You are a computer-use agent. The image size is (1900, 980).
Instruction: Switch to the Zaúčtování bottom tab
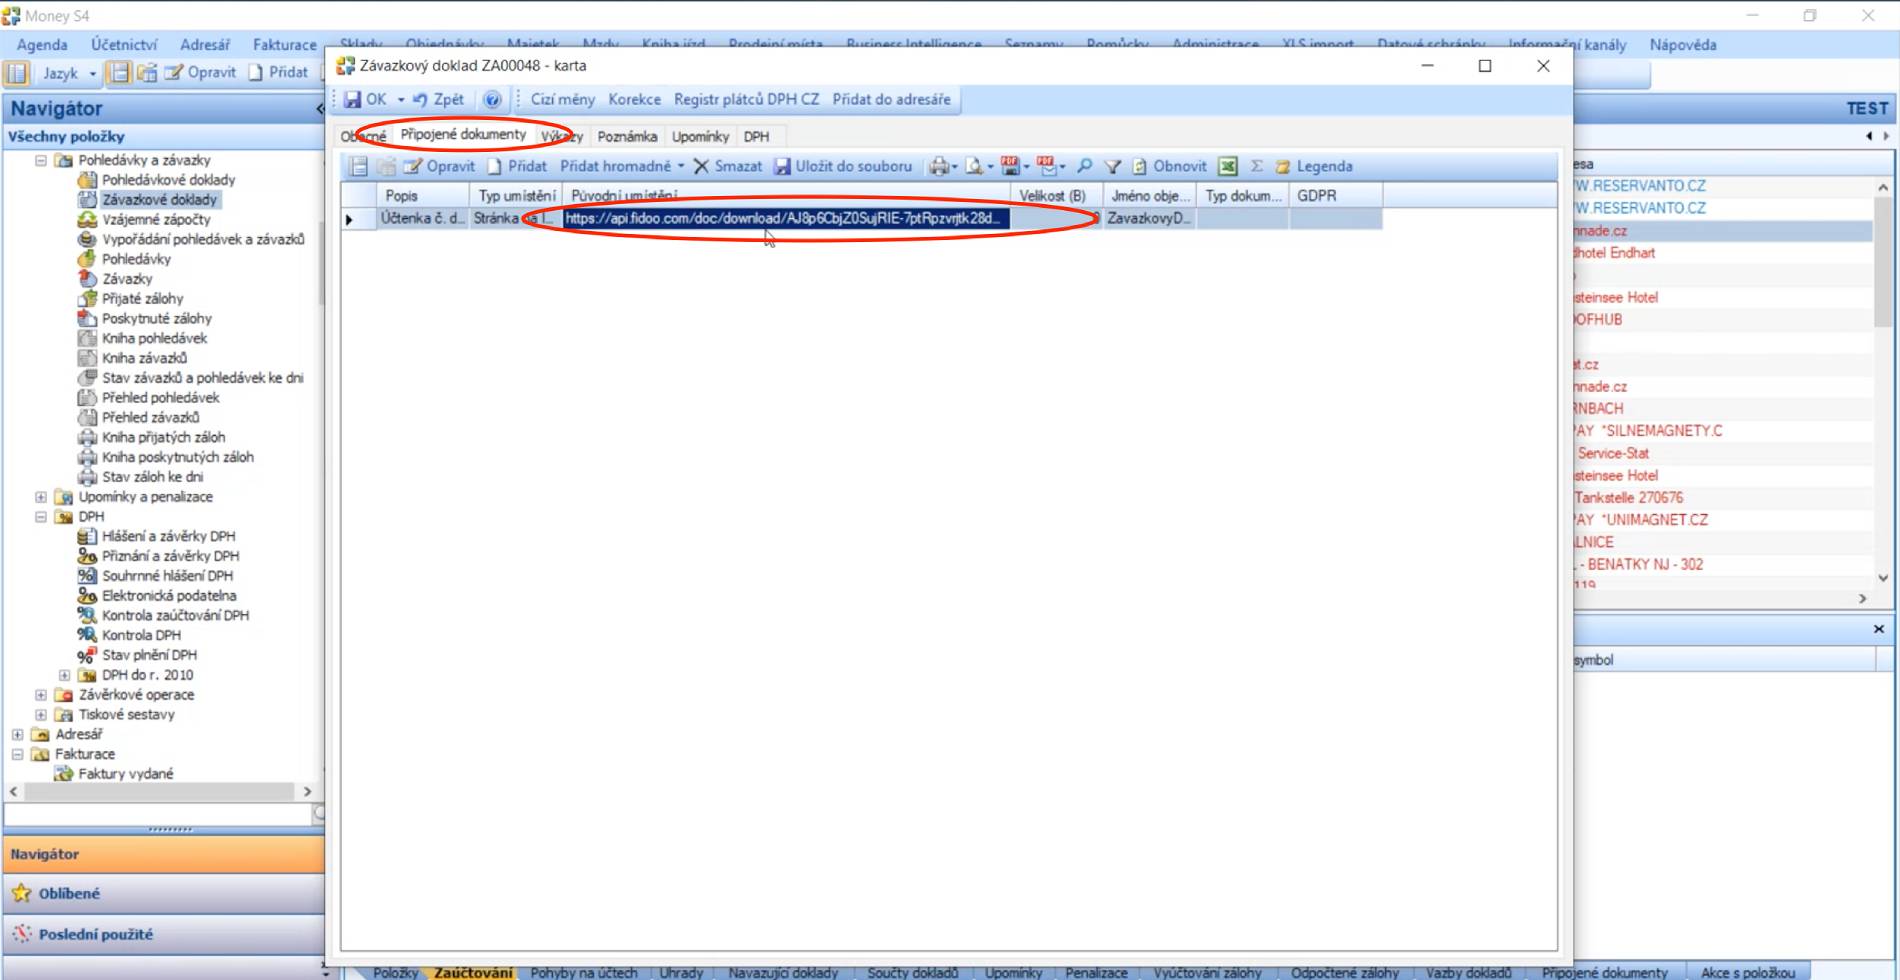[473, 972]
